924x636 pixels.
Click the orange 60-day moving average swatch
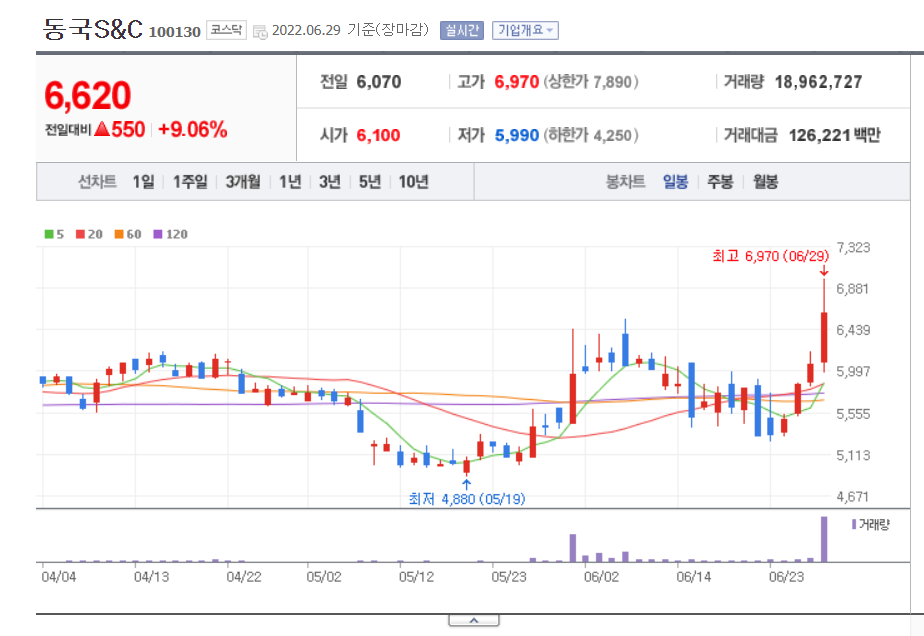(x=119, y=234)
